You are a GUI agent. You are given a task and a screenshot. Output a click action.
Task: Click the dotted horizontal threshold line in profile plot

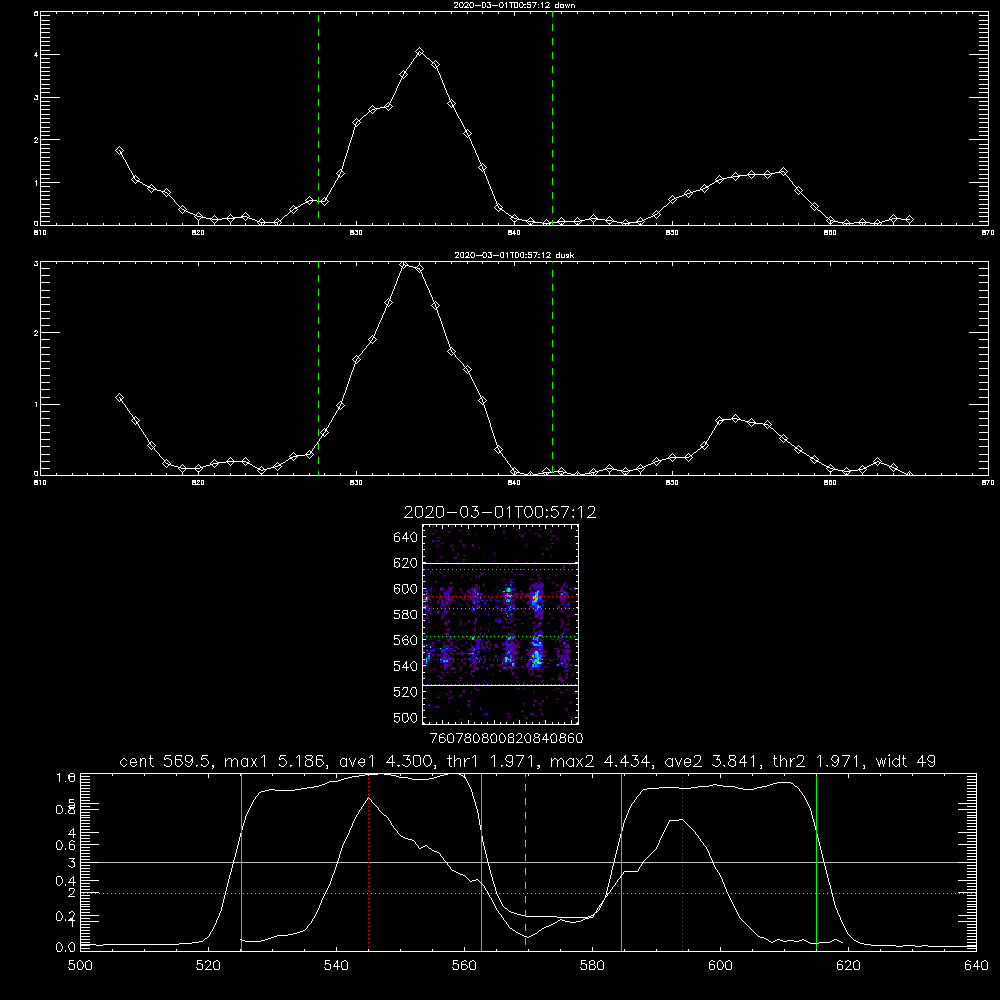tap(528, 893)
